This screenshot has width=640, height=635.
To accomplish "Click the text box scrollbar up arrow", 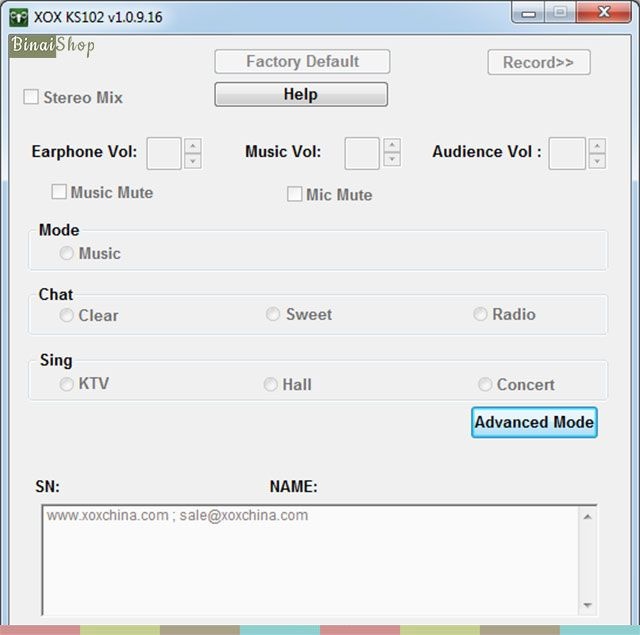I will (x=587, y=517).
